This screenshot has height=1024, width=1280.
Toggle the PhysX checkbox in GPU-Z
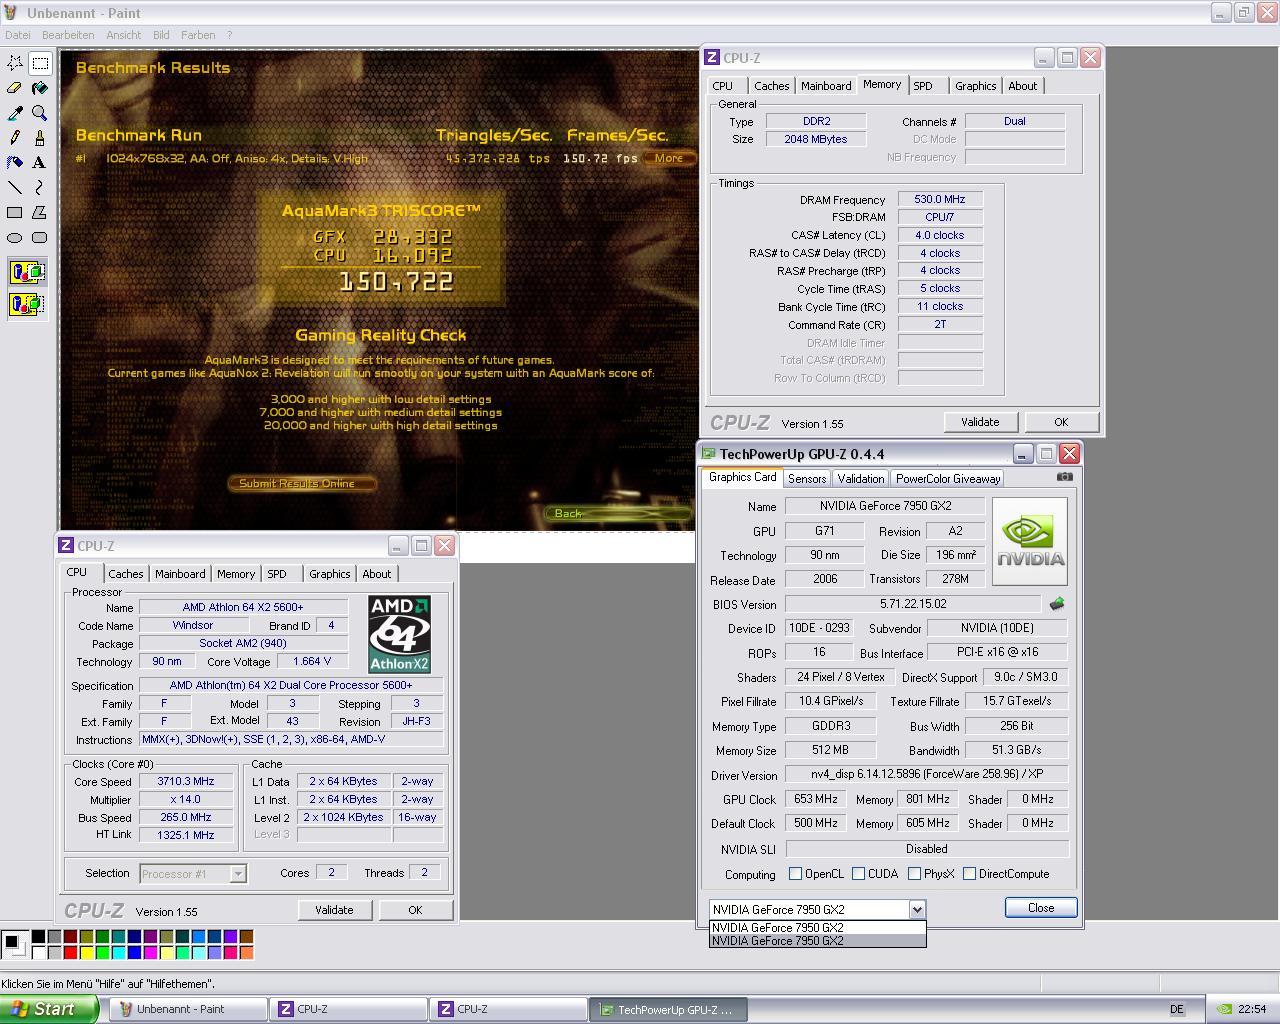click(x=914, y=873)
